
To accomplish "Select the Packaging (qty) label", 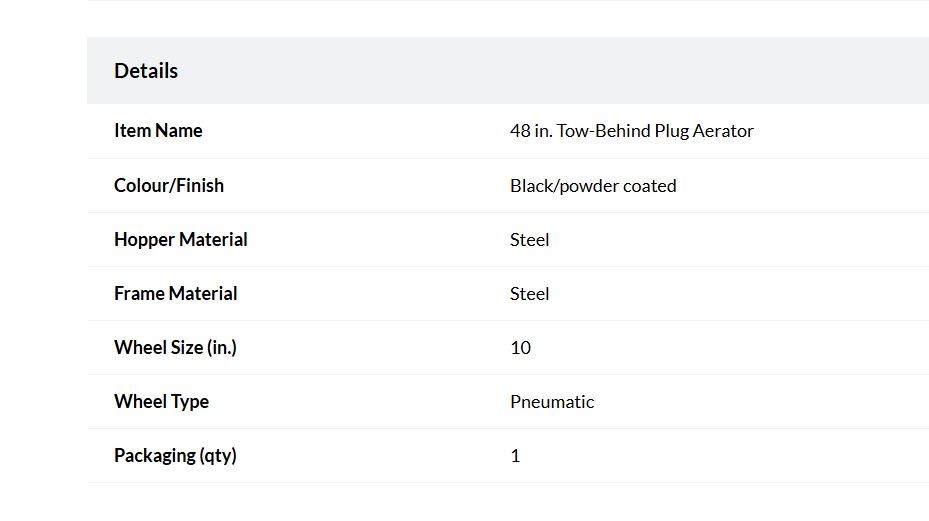I will click(x=175, y=455).
